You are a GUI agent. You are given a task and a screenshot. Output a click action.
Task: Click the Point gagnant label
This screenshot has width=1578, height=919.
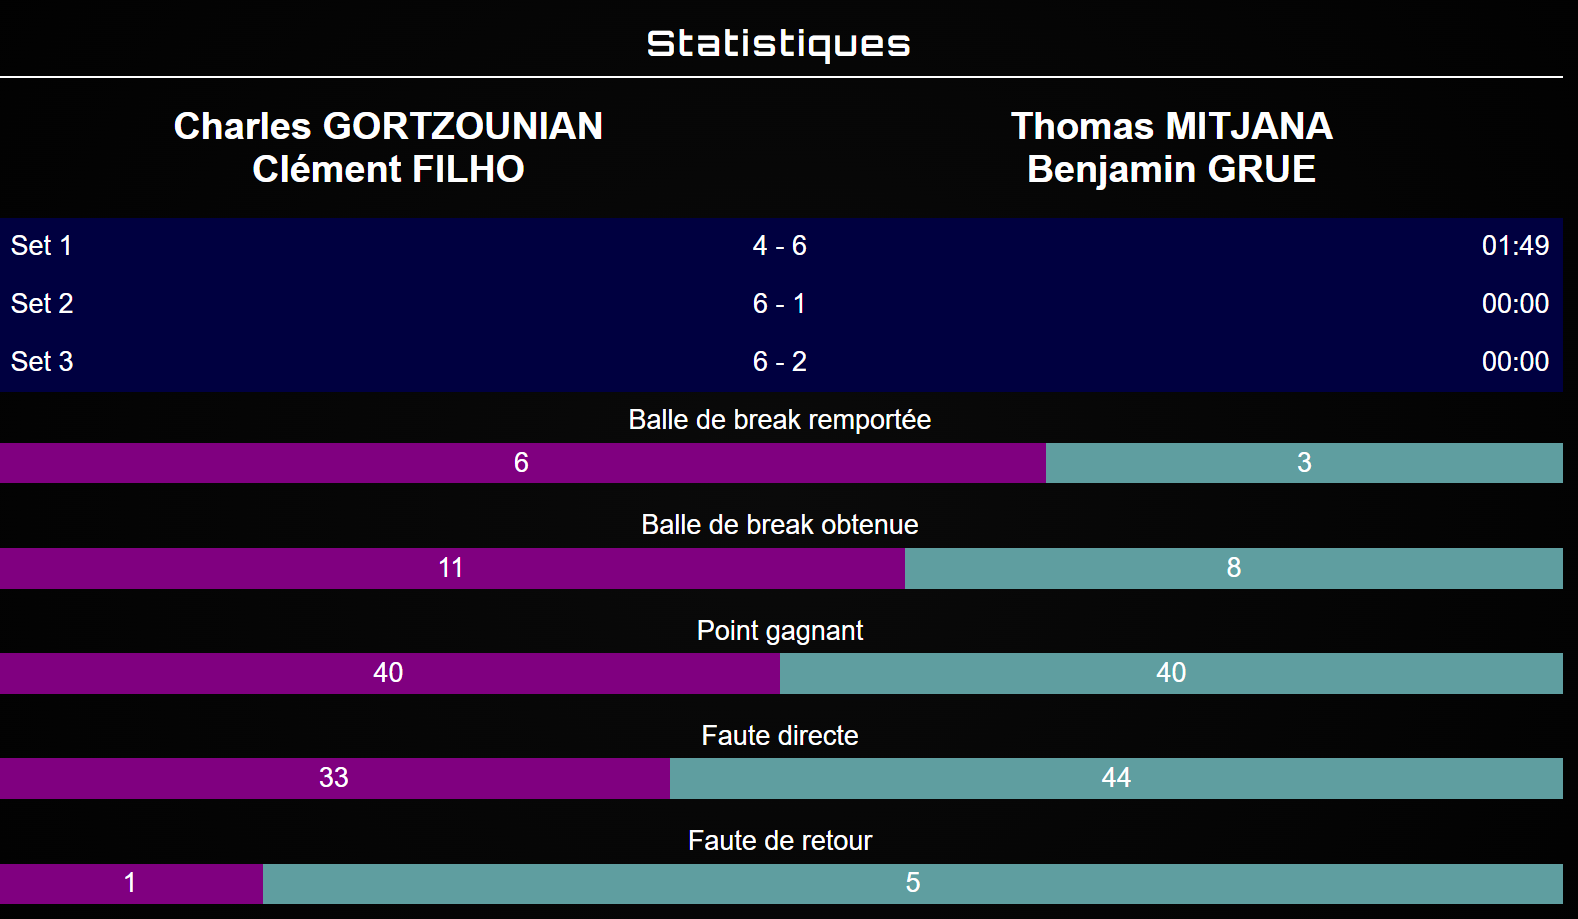[779, 631]
